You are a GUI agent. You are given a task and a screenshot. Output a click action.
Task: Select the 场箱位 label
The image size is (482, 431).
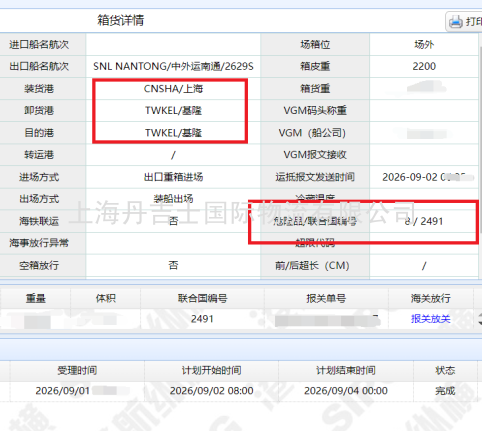pyautogui.click(x=315, y=45)
